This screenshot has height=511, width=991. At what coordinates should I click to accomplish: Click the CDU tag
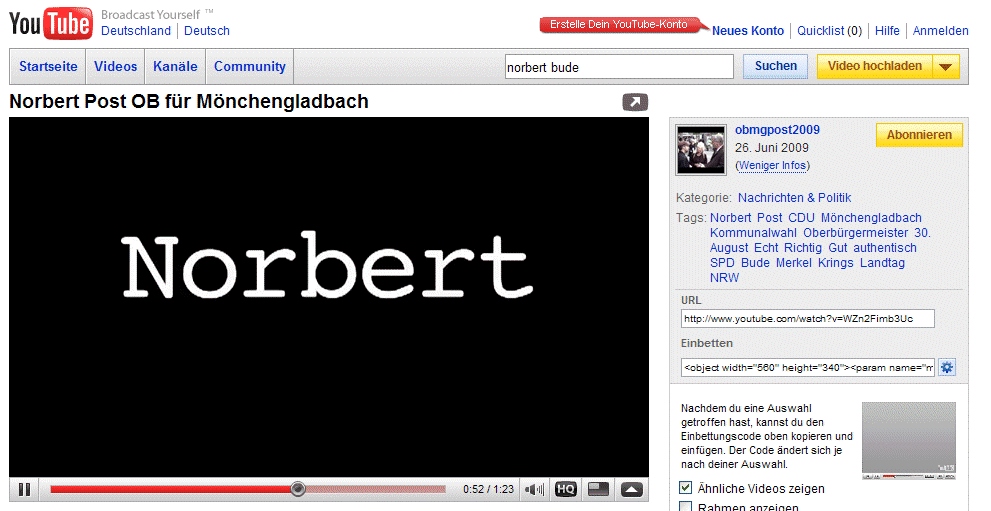pyautogui.click(x=801, y=218)
